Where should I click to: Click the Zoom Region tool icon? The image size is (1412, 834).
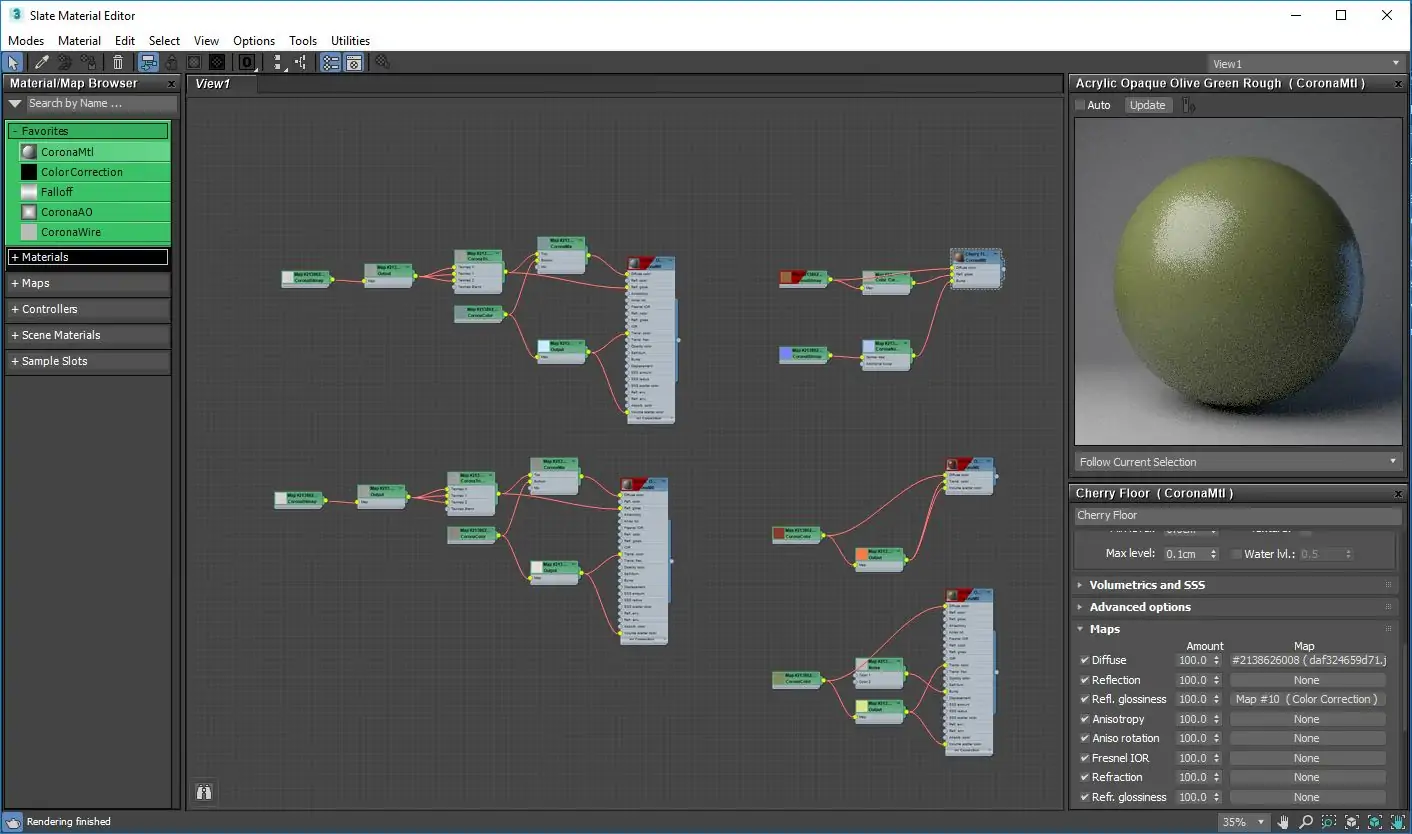tap(1329, 822)
